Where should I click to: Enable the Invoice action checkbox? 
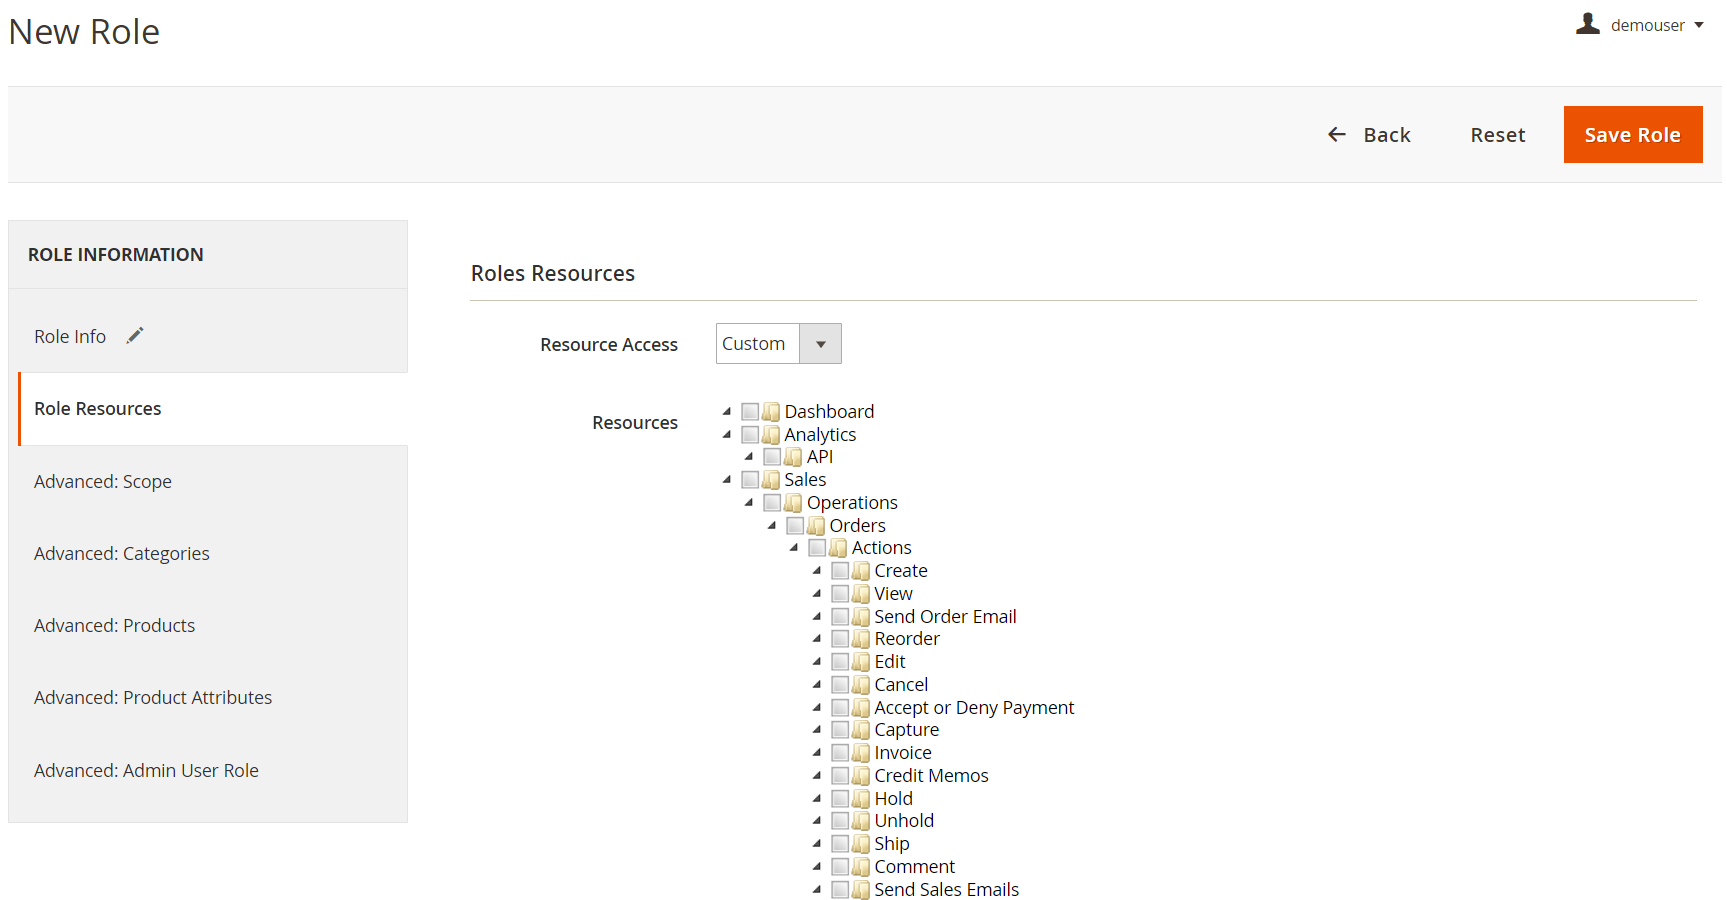pos(840,753)
